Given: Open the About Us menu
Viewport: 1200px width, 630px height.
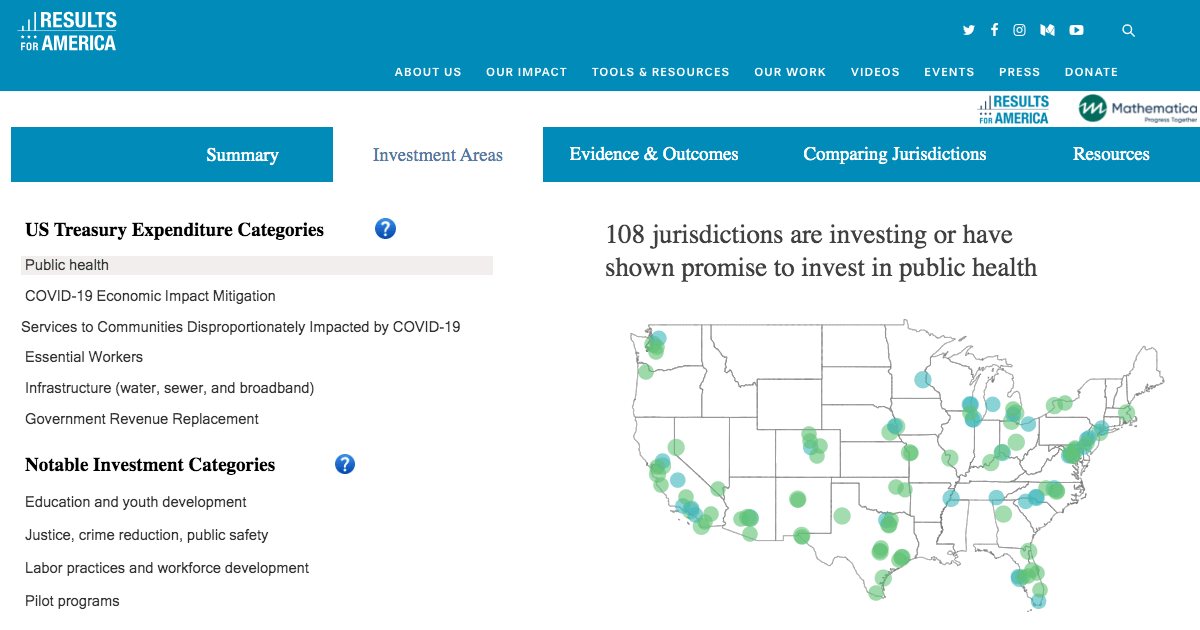Looking at the screenshot, I should coord(428,72).
